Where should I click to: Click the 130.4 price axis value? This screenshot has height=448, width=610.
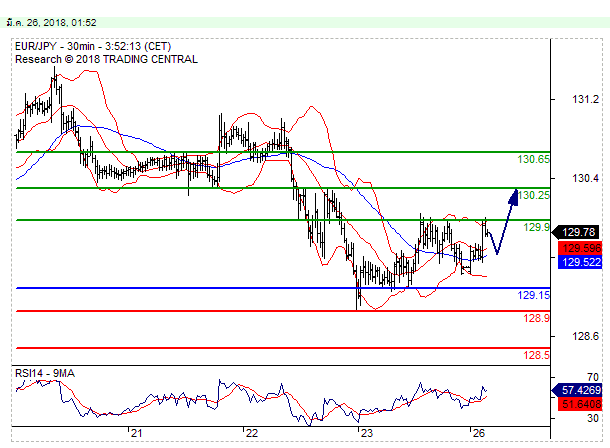(x=585, y=178)
